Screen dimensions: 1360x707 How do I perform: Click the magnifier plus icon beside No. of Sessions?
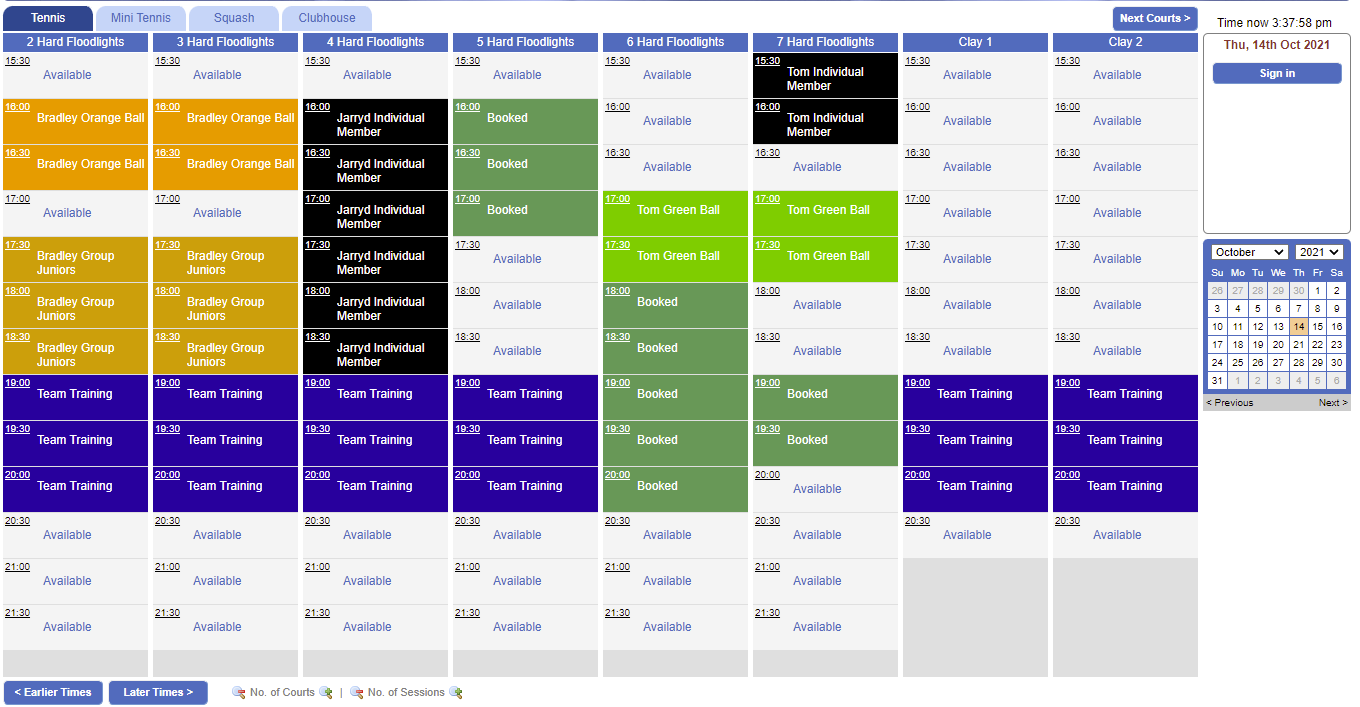456,692
